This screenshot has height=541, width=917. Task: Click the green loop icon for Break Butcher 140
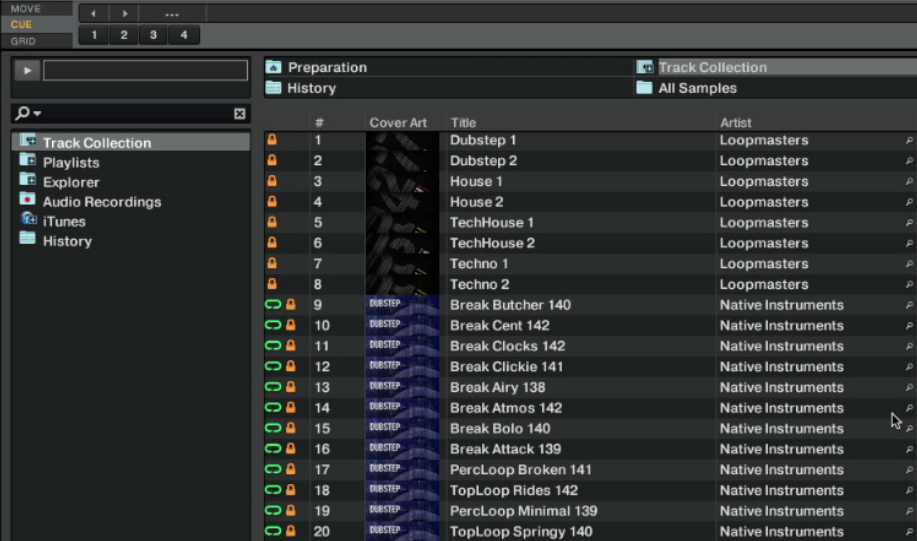click(x=272, y=305)
